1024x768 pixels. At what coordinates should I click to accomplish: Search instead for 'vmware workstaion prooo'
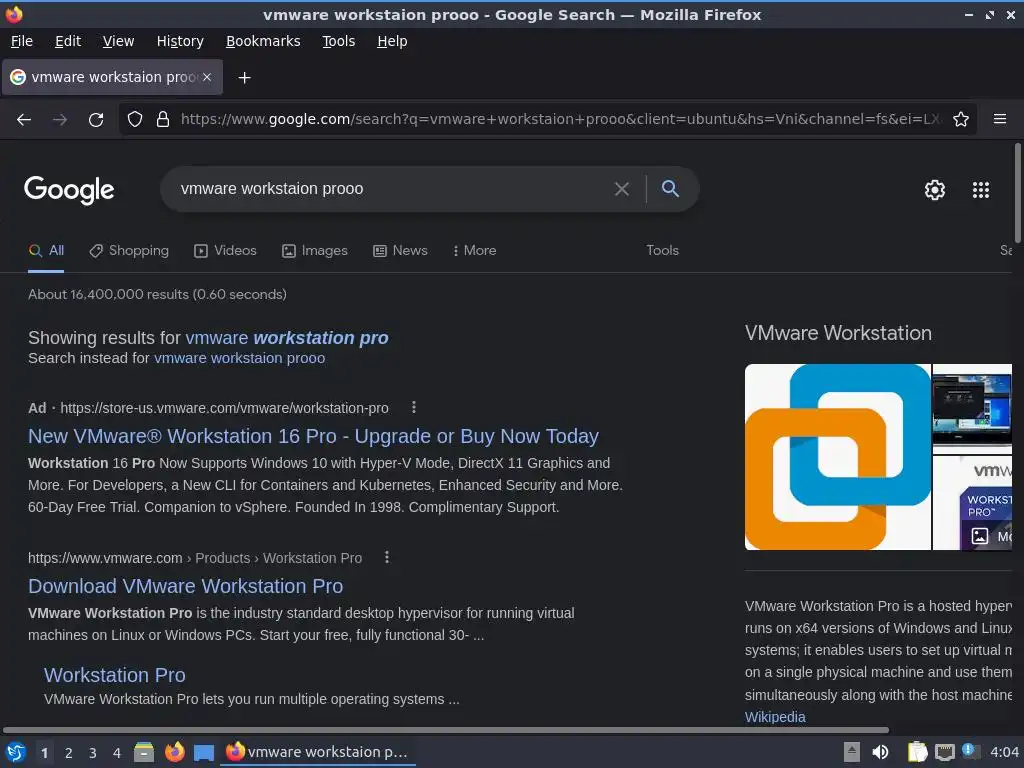(x=239, y=359)
